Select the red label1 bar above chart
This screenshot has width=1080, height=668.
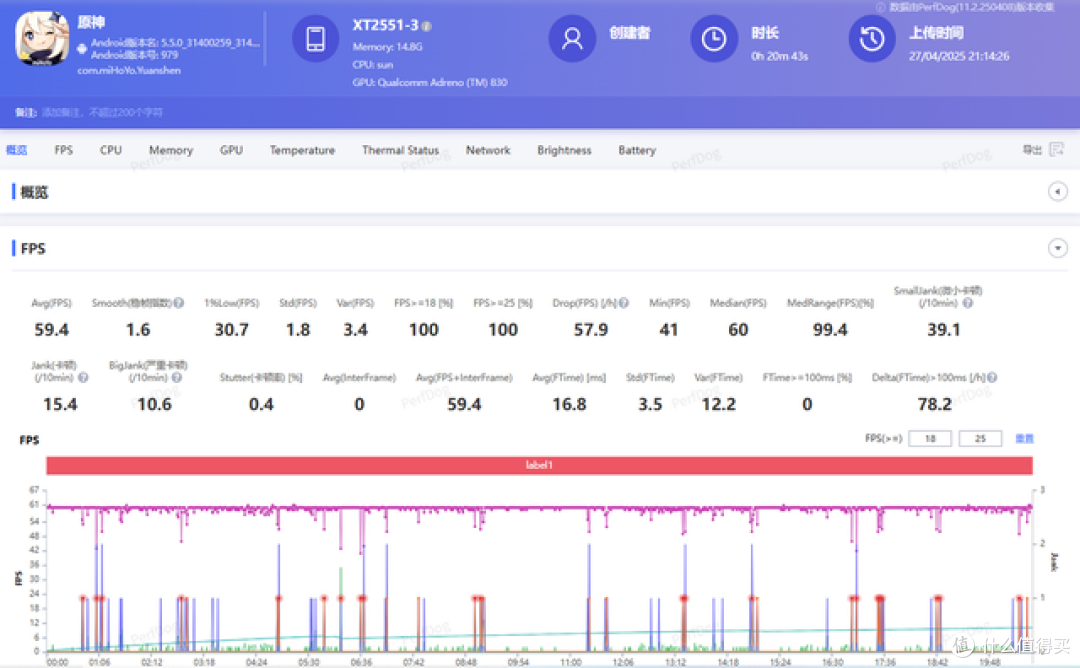(539, 466)
